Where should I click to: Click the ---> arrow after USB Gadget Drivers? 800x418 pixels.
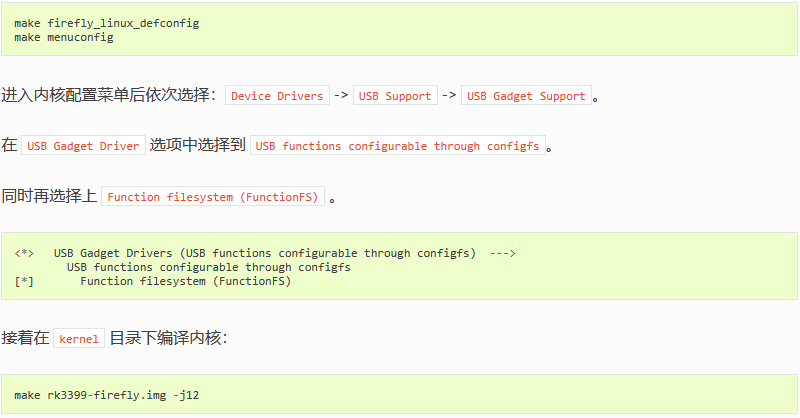(x=503, y=253)
